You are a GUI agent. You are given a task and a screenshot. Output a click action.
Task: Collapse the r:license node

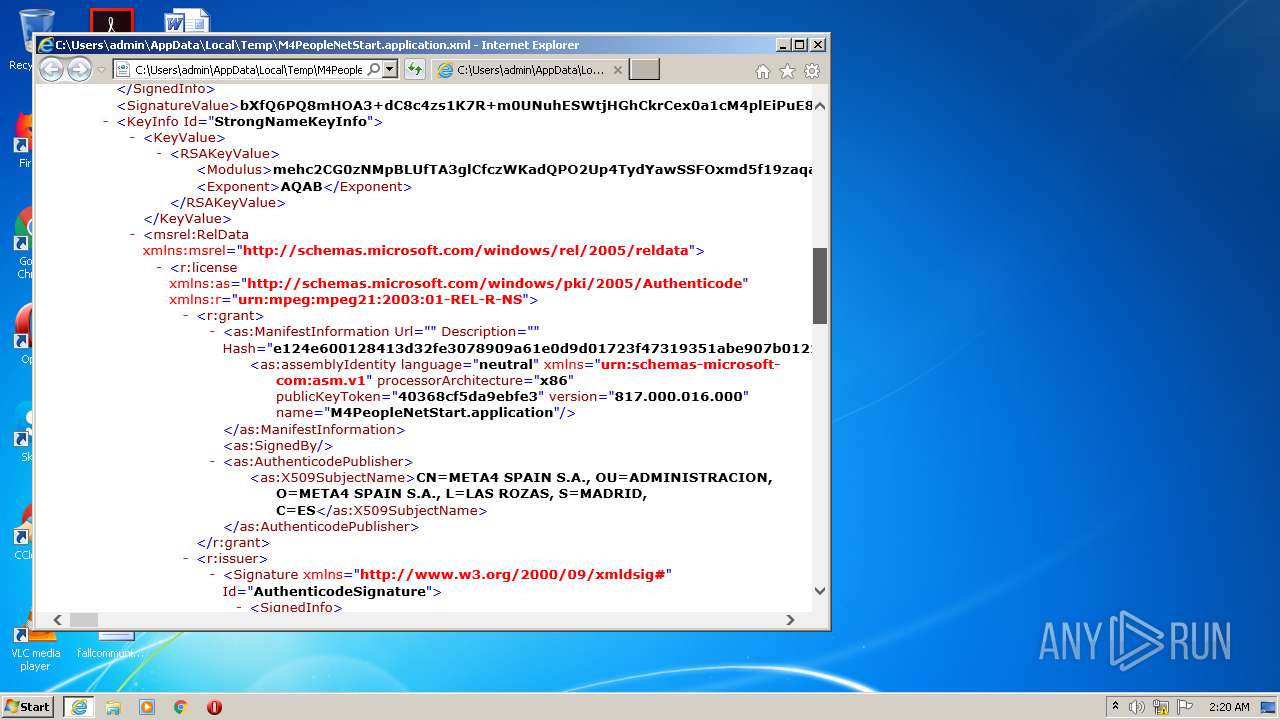(160, 267)
